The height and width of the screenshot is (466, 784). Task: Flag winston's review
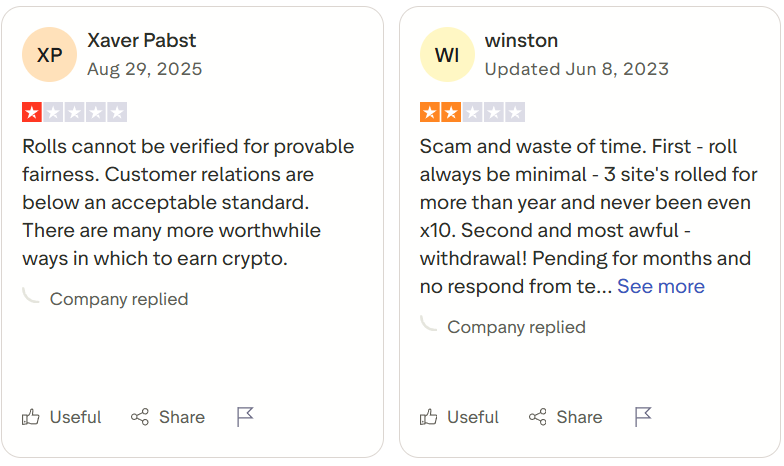point(643,417)
